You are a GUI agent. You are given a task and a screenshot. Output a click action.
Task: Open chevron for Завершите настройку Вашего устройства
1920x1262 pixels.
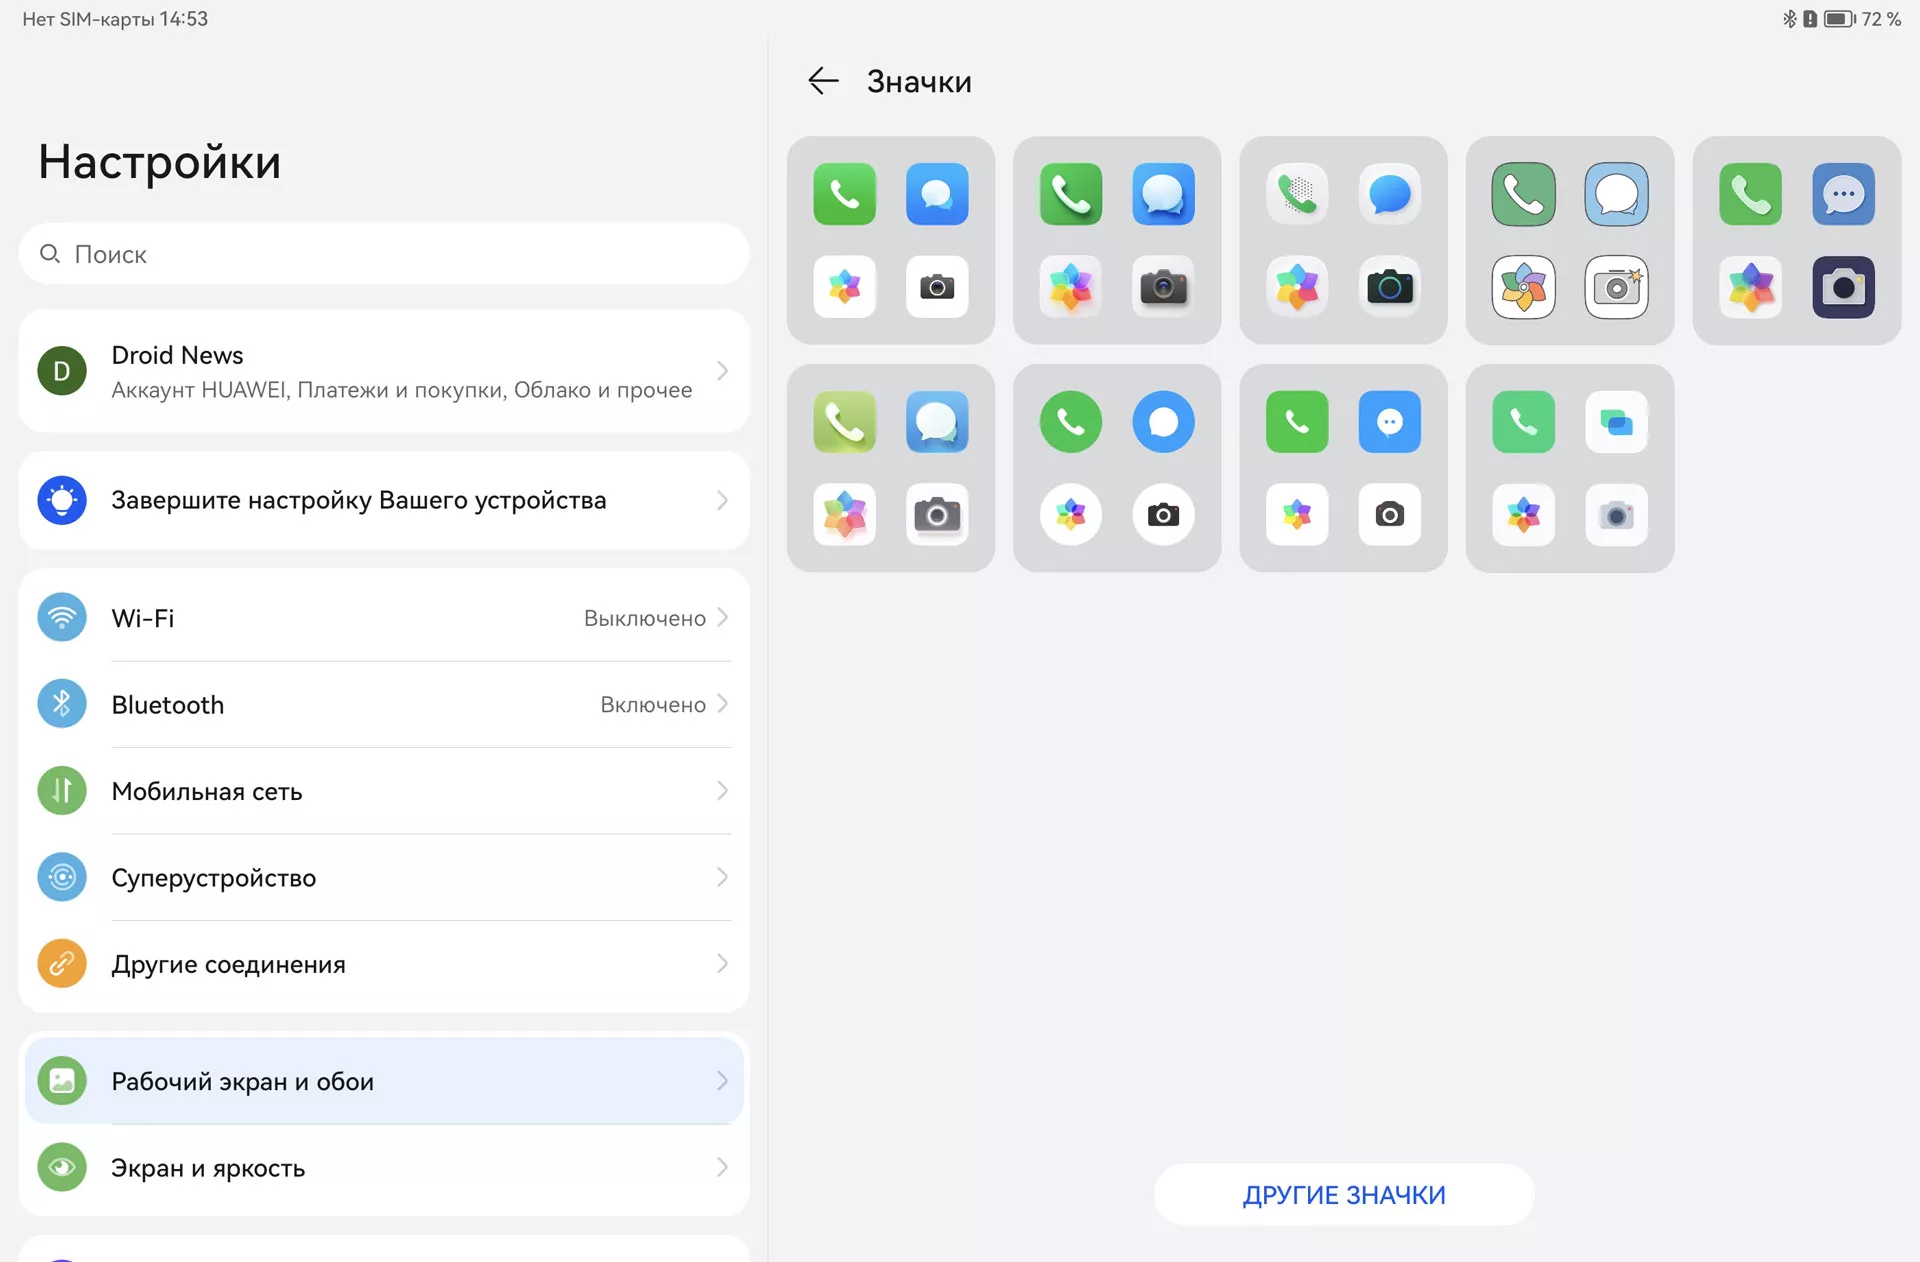click(x=722, y=500)
